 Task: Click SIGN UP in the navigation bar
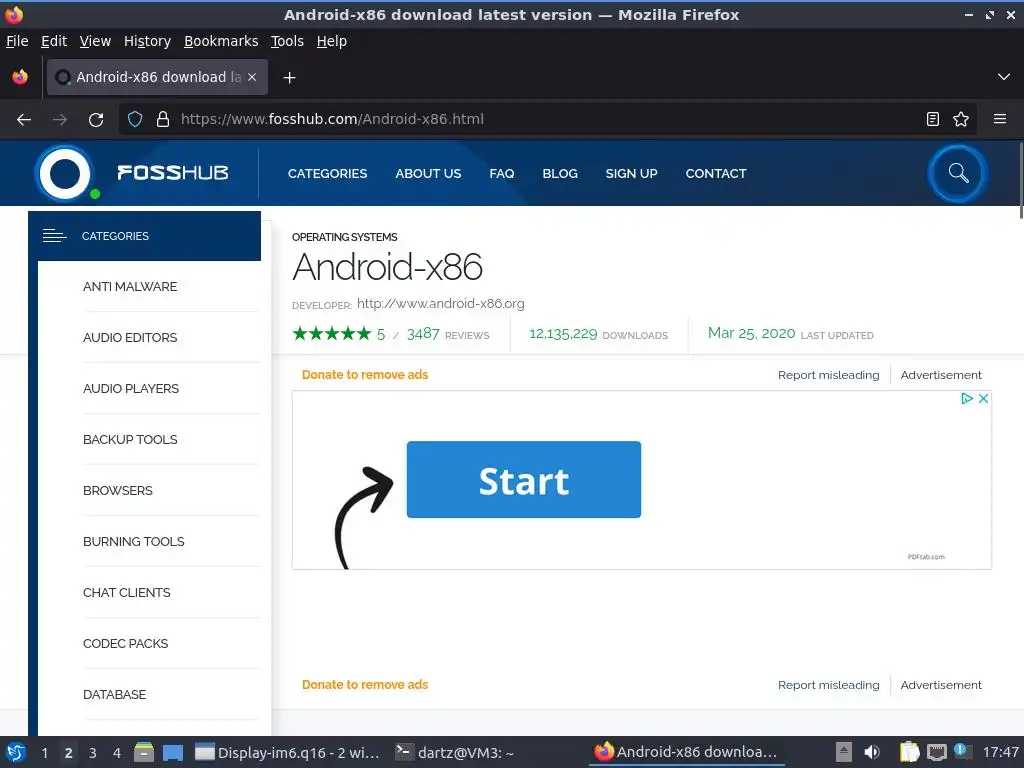pos(631,174)
